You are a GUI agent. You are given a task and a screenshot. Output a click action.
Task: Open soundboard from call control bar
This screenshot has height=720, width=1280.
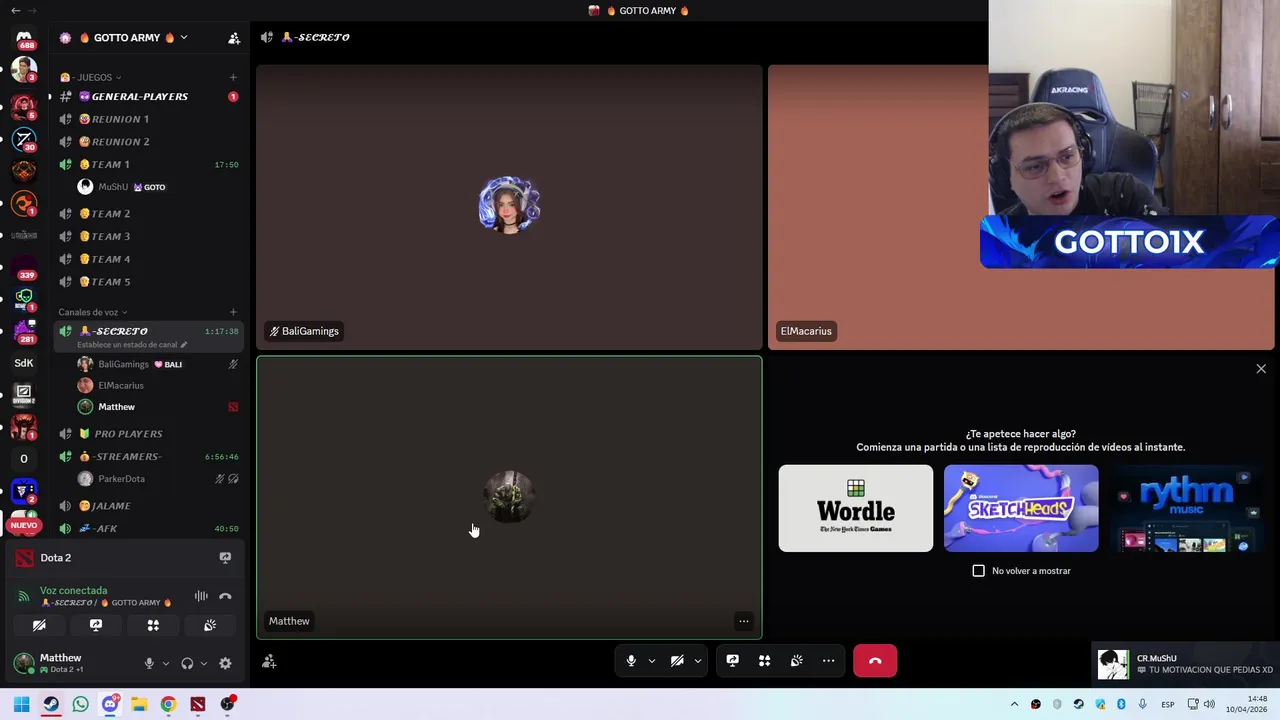coord(796,661)
